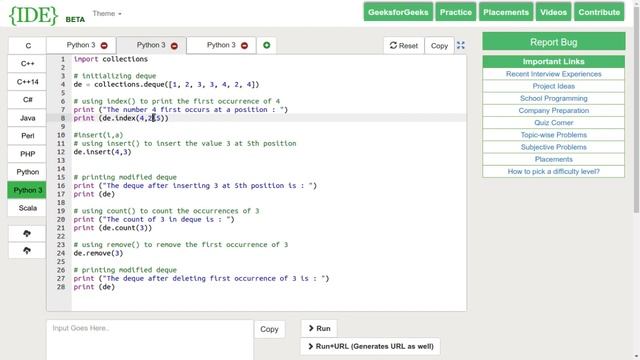The height and width of the screenshot is (360, 640).
Task: Toggle fullscreen editor mode
Action: (x=461, y=45)
